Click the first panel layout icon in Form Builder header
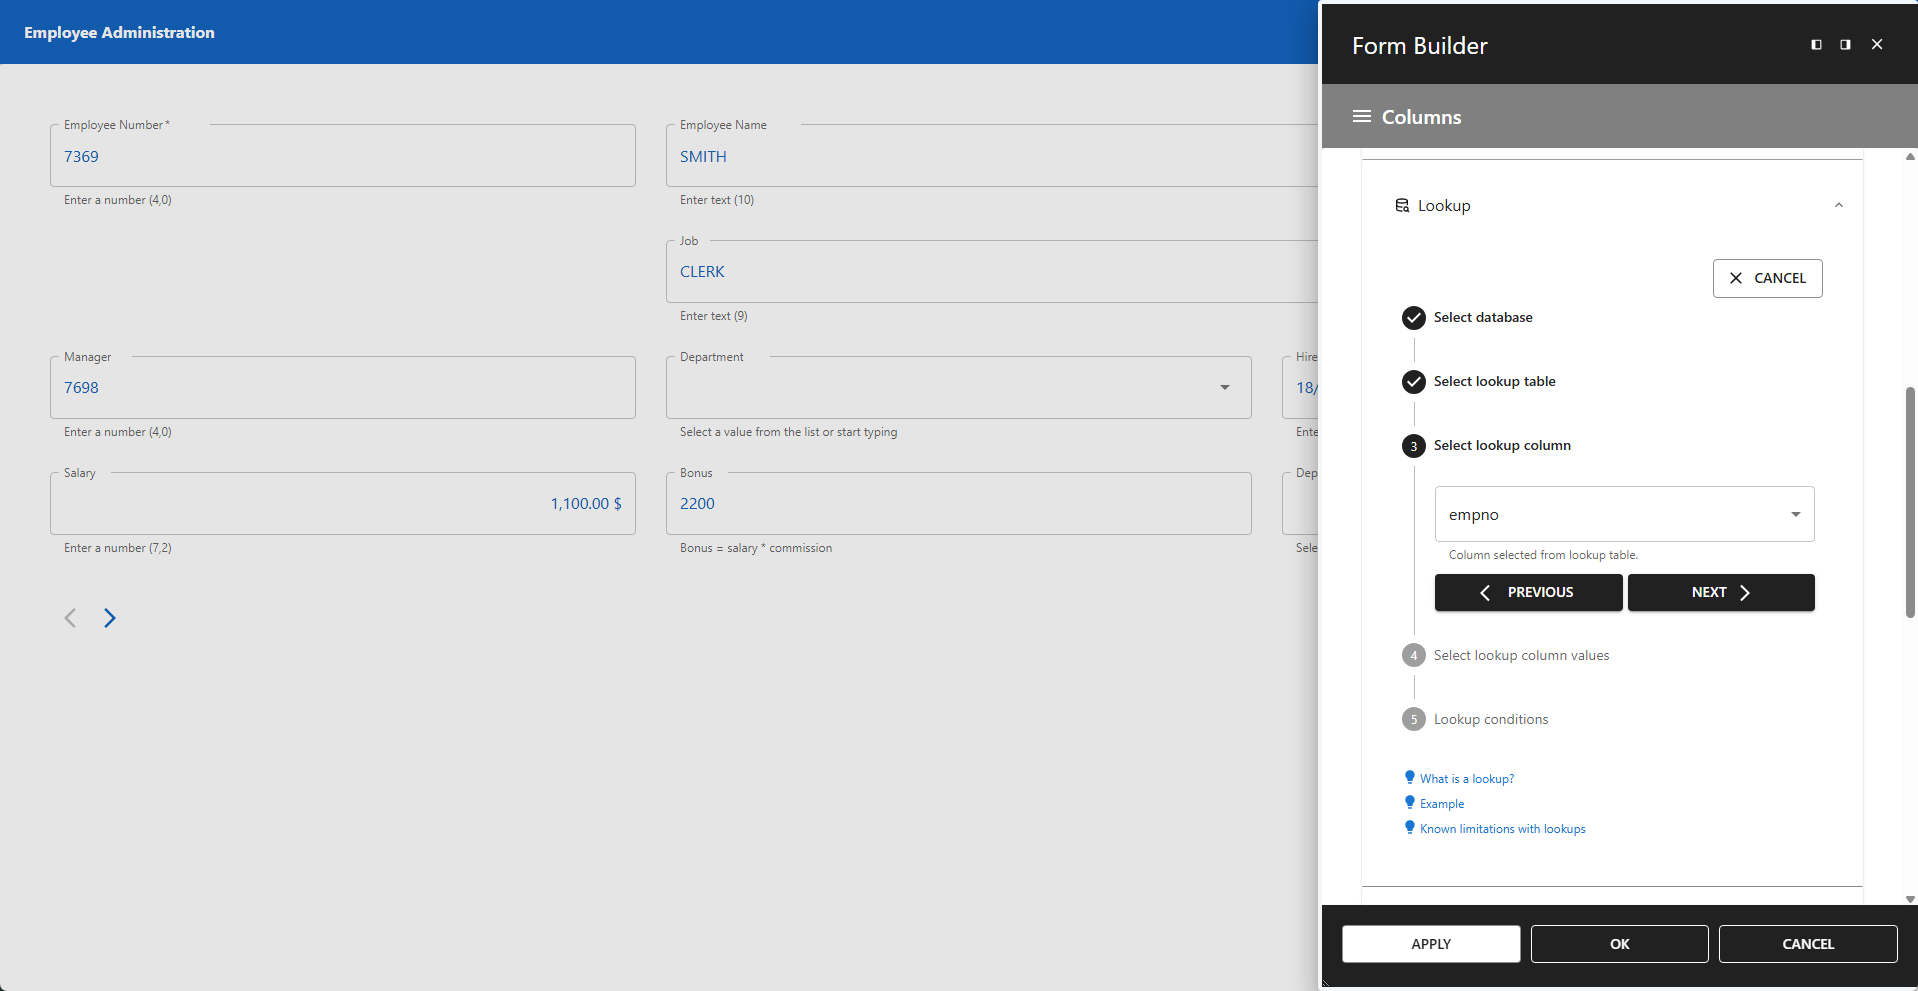Screen dimensions: 1918x991 [1815, 44]
